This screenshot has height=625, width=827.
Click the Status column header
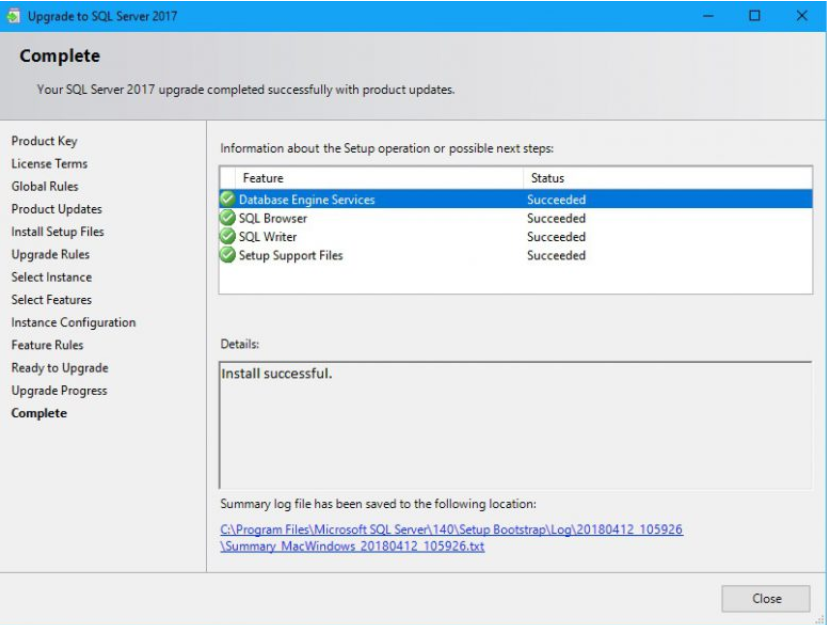[x=667, y=178]
